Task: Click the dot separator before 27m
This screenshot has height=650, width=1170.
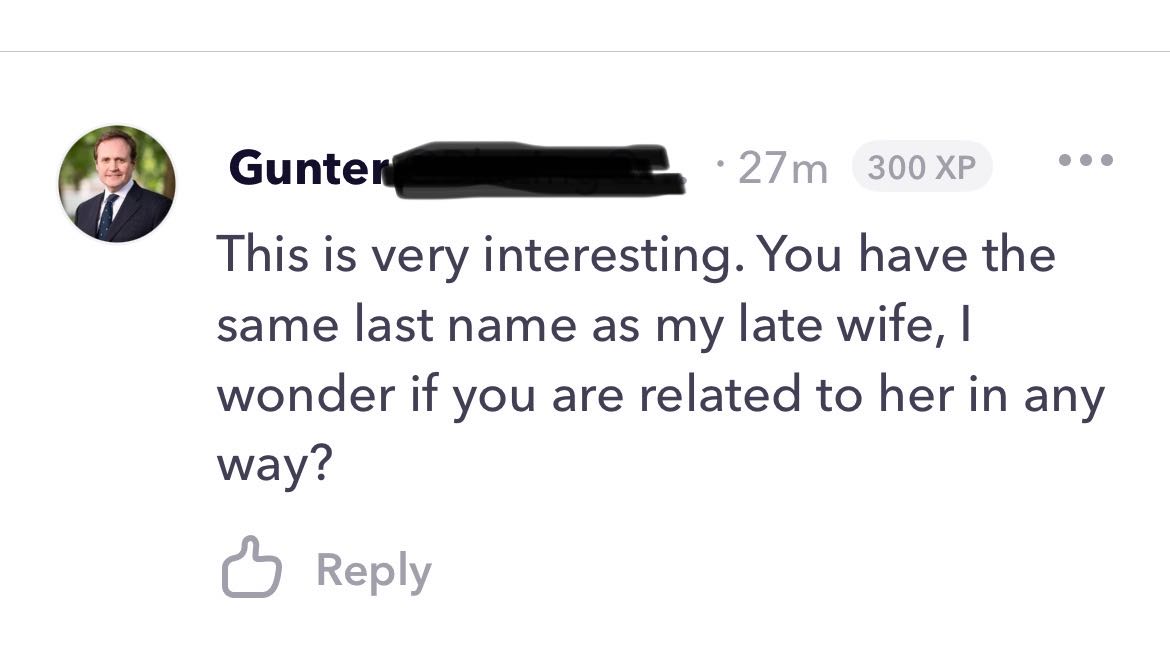Action: point(721,162)
